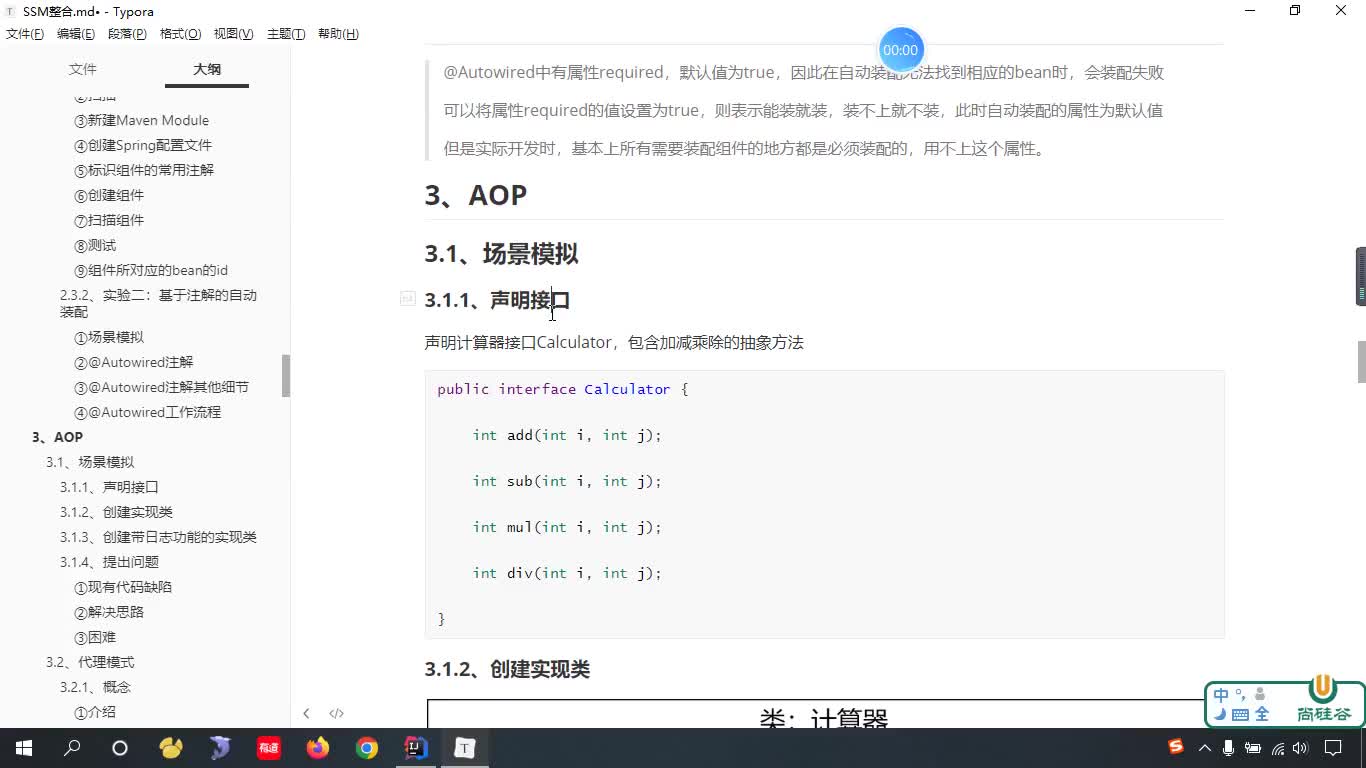1366x768 pixels.
Task: Open Cortana circle on taskbar
Action: [x=120, y=748]
